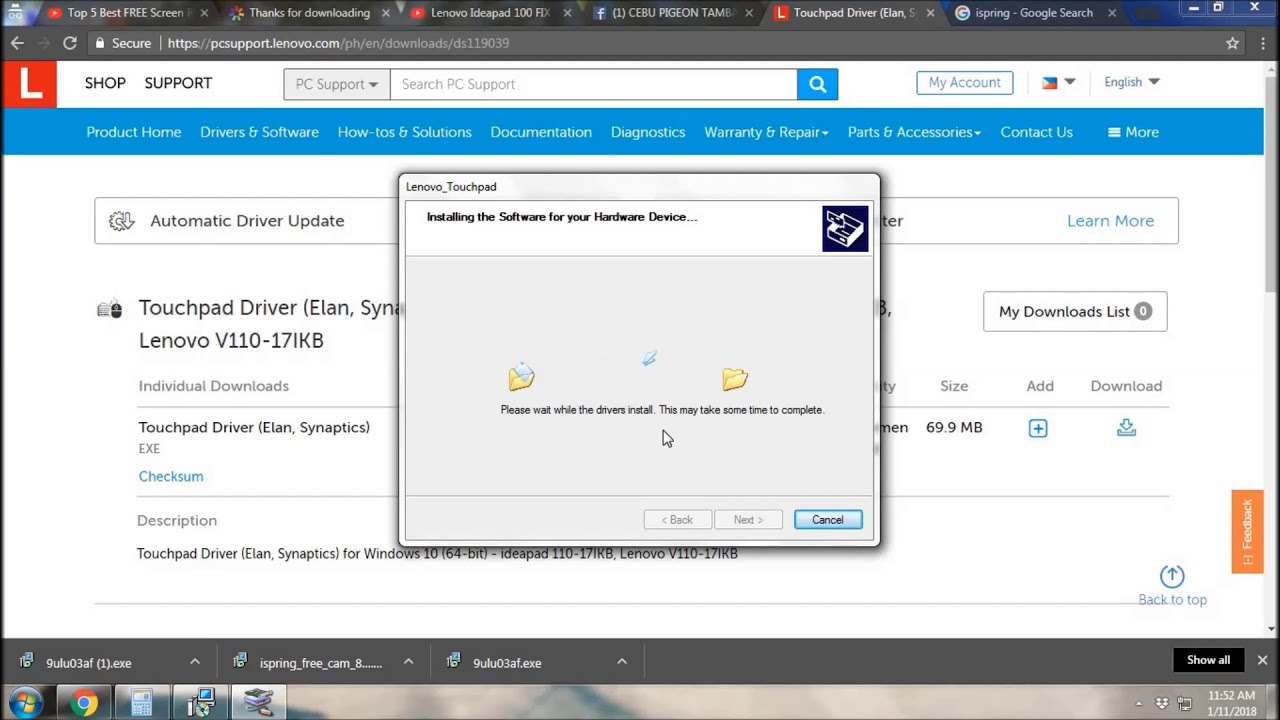Click Show all downloads button
This screenshot has height=720, width=1280.
click(x=1208, y=660)
